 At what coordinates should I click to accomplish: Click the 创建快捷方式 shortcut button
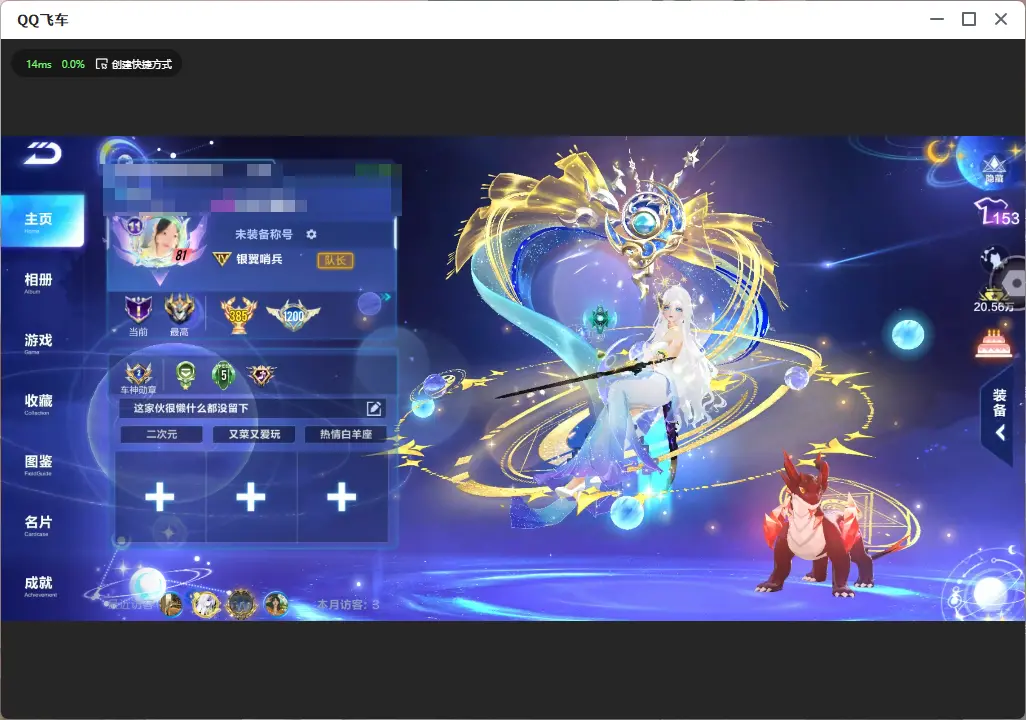coord(134,64)
